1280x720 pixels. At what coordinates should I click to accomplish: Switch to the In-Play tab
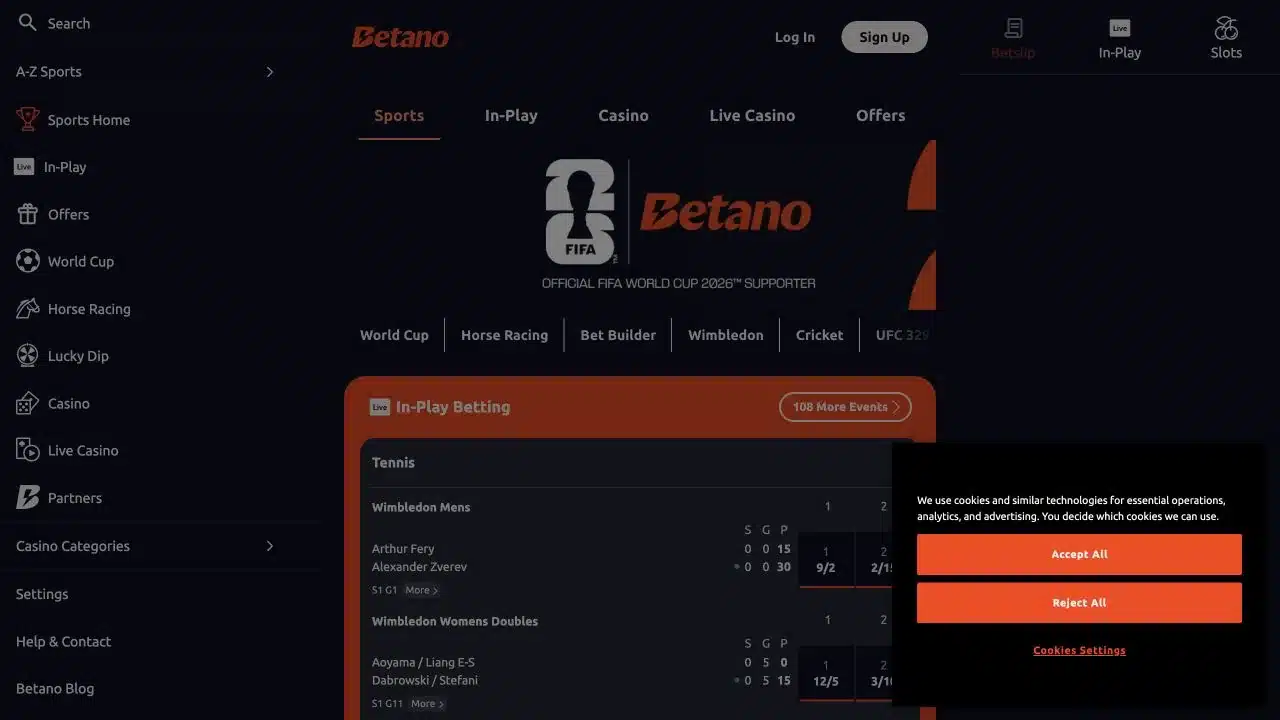(511, 115)
